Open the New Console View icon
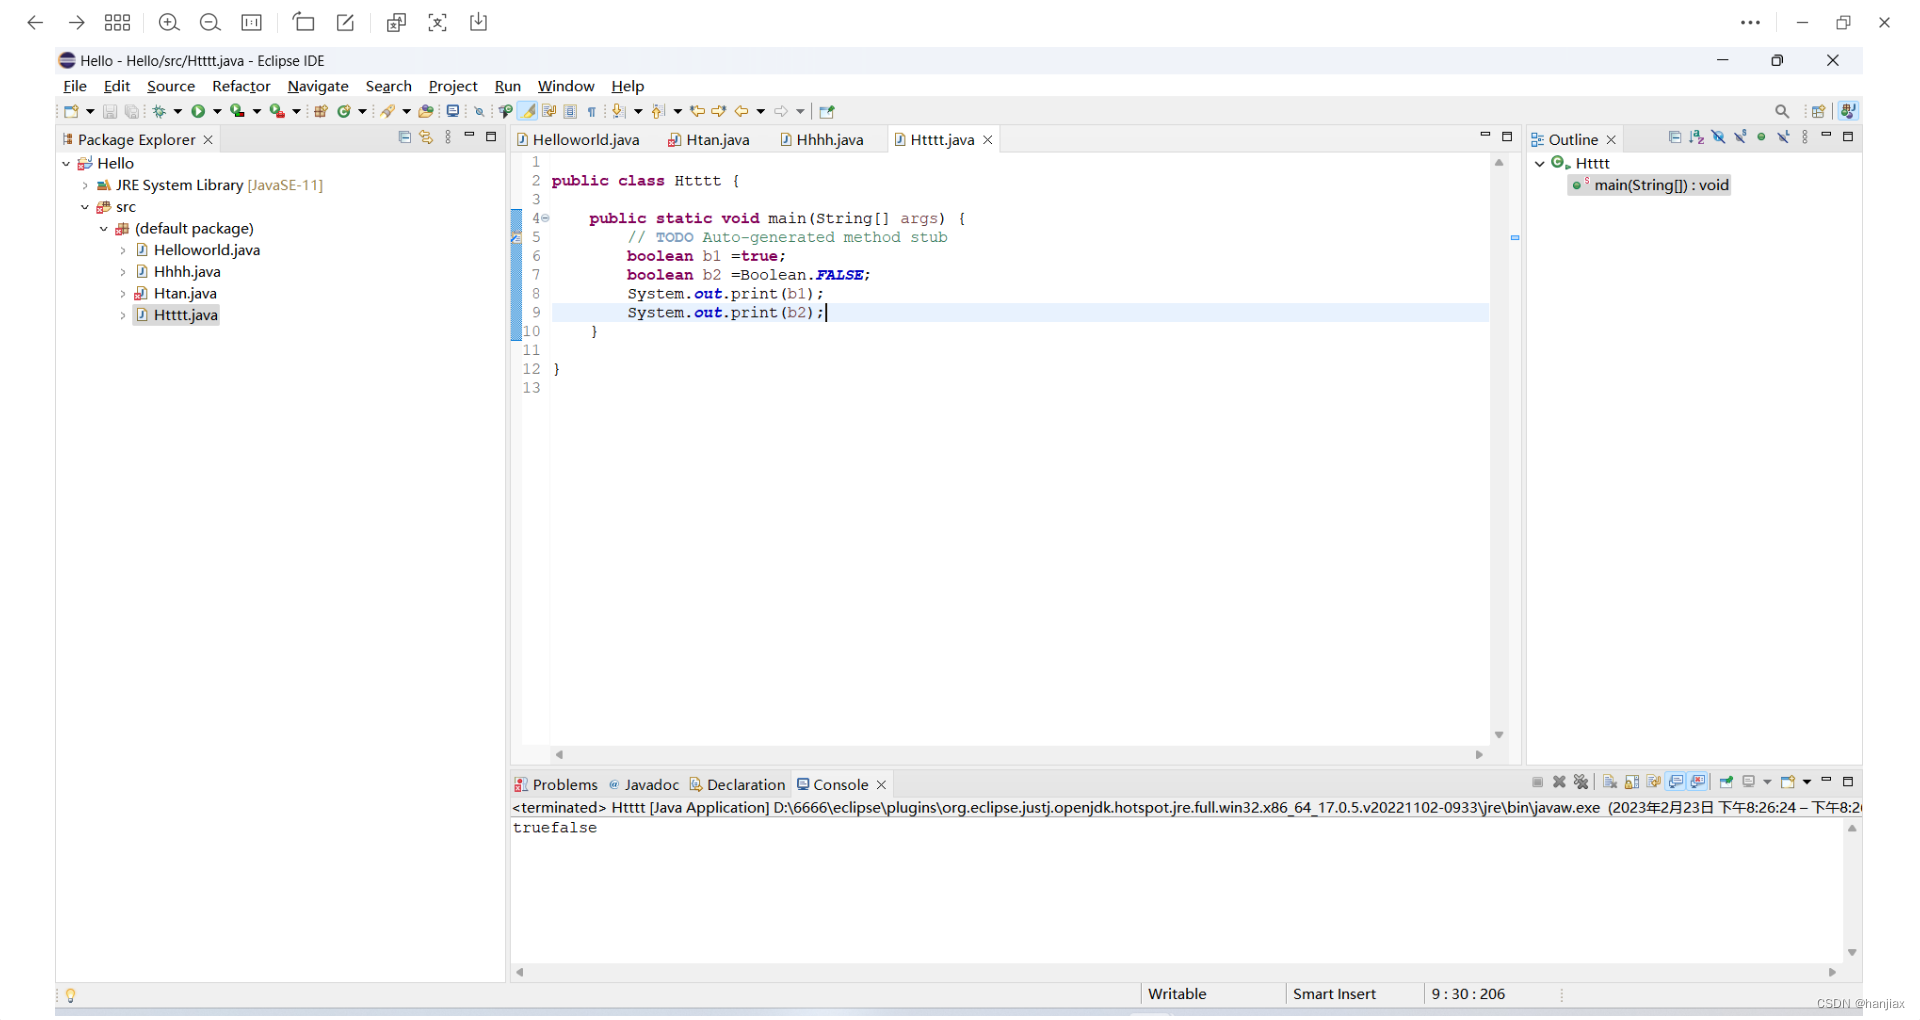1920x1020 pixels. click(x=1787, y=782)
